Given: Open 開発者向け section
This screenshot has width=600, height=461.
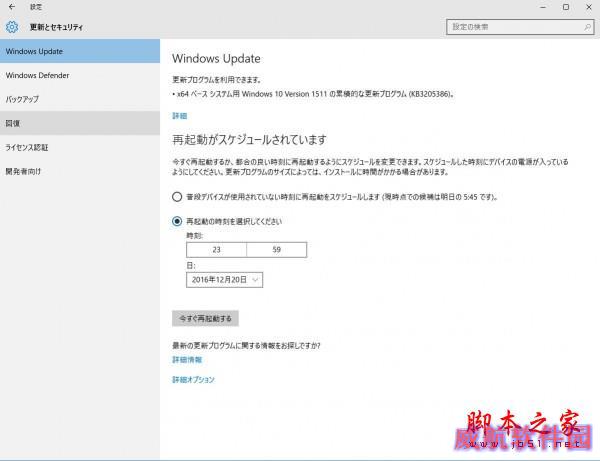Looking at the screenshot, I should pos(80,171).
